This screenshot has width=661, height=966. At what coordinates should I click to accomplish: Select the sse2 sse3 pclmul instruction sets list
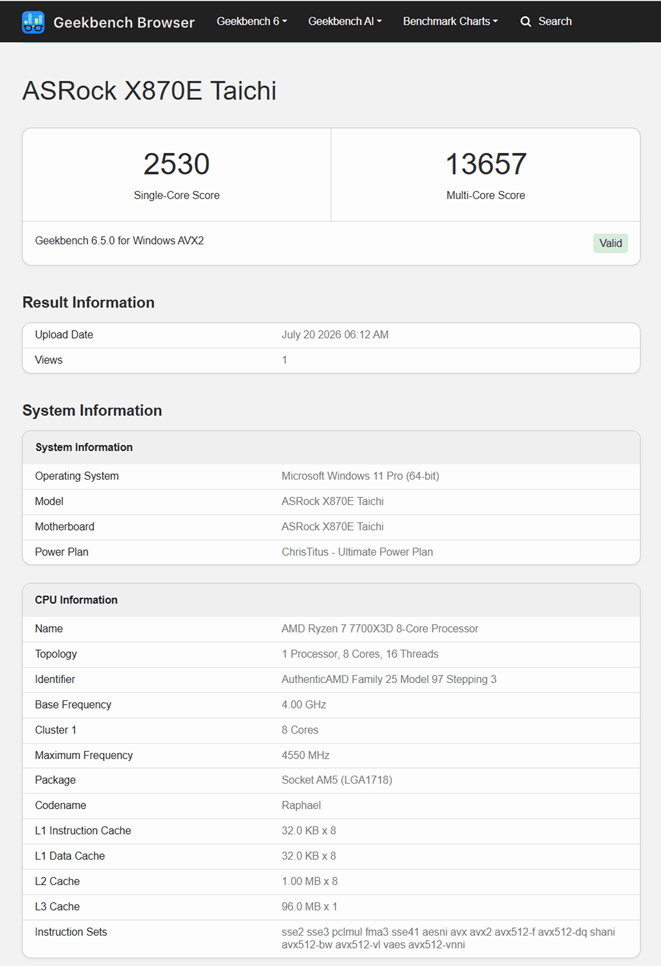pos(448,938)
